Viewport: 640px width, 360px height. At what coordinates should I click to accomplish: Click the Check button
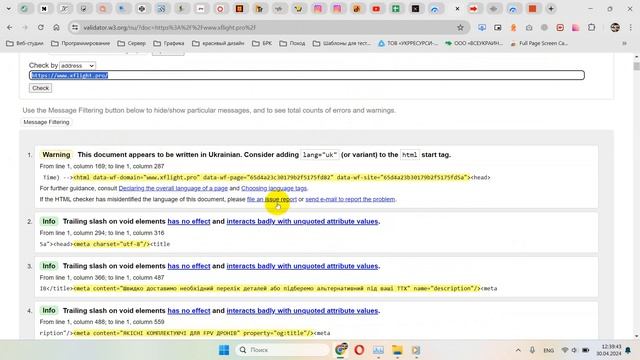40,88
